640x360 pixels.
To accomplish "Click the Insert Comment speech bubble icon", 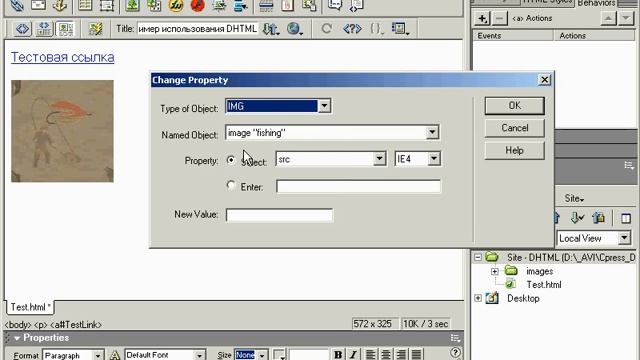I will coord(335,5).
